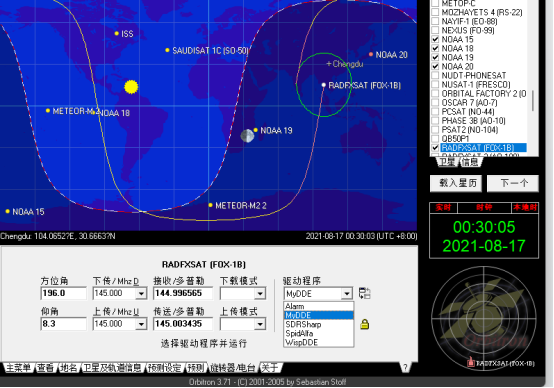Open the 下载模式 download mode dropdown

pos(260,293)
